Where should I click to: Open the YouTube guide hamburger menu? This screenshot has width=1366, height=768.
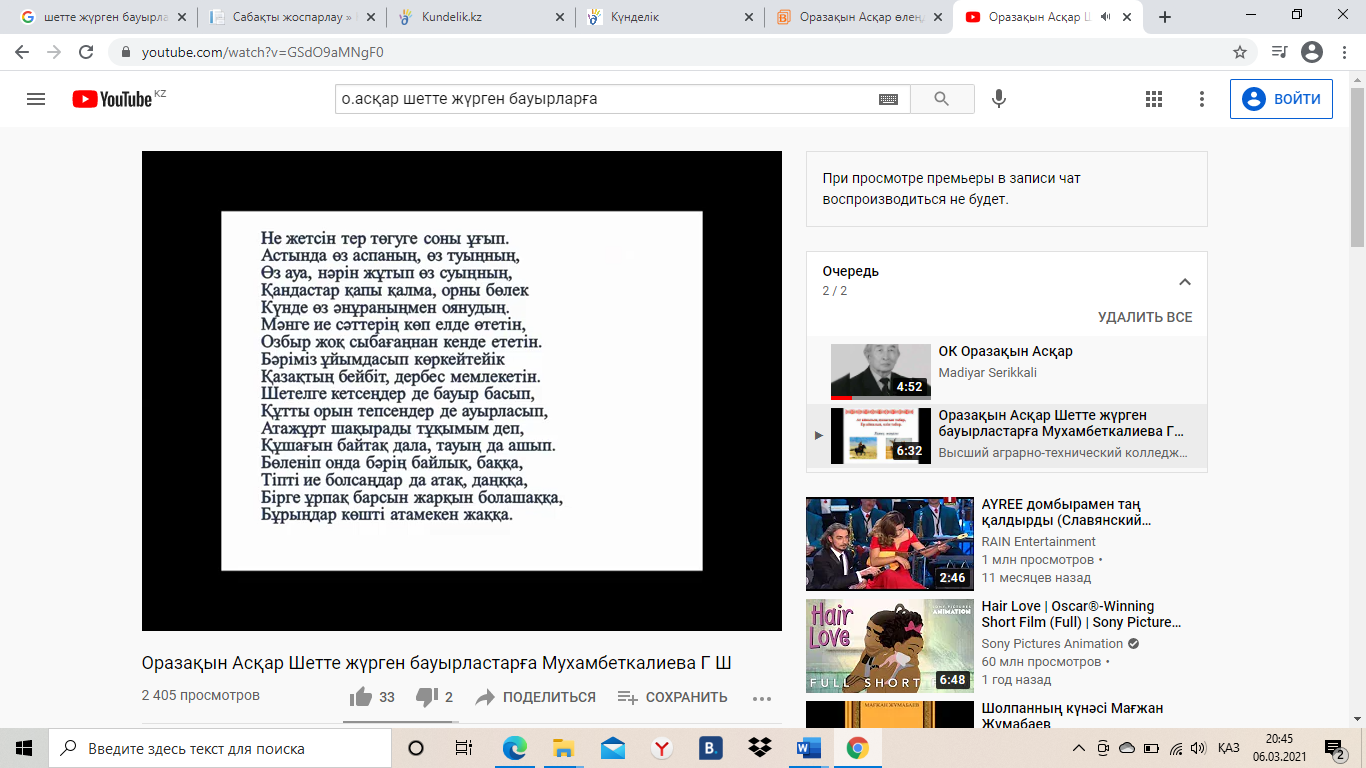(36, 99)
